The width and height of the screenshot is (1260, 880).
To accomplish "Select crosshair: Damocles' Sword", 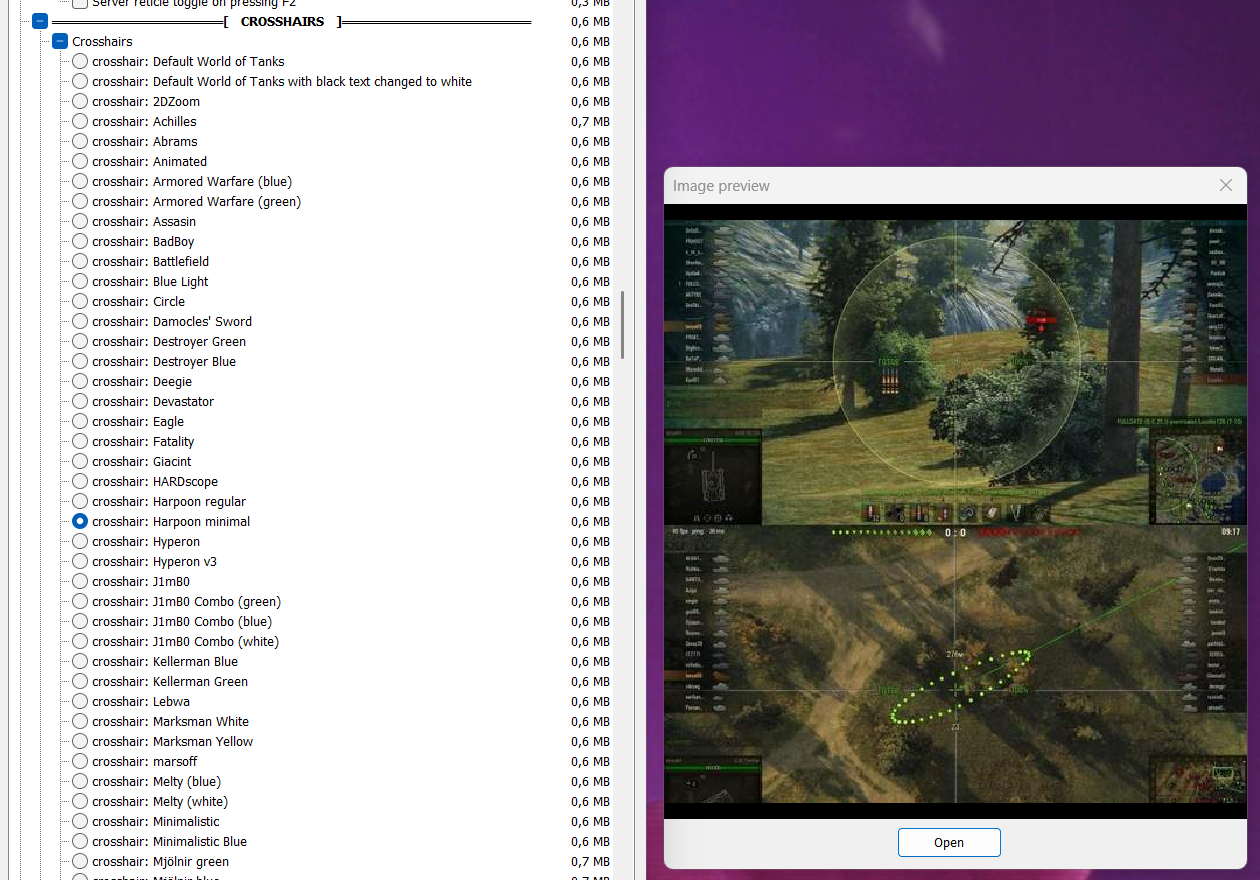I will [x=80, y=321].
